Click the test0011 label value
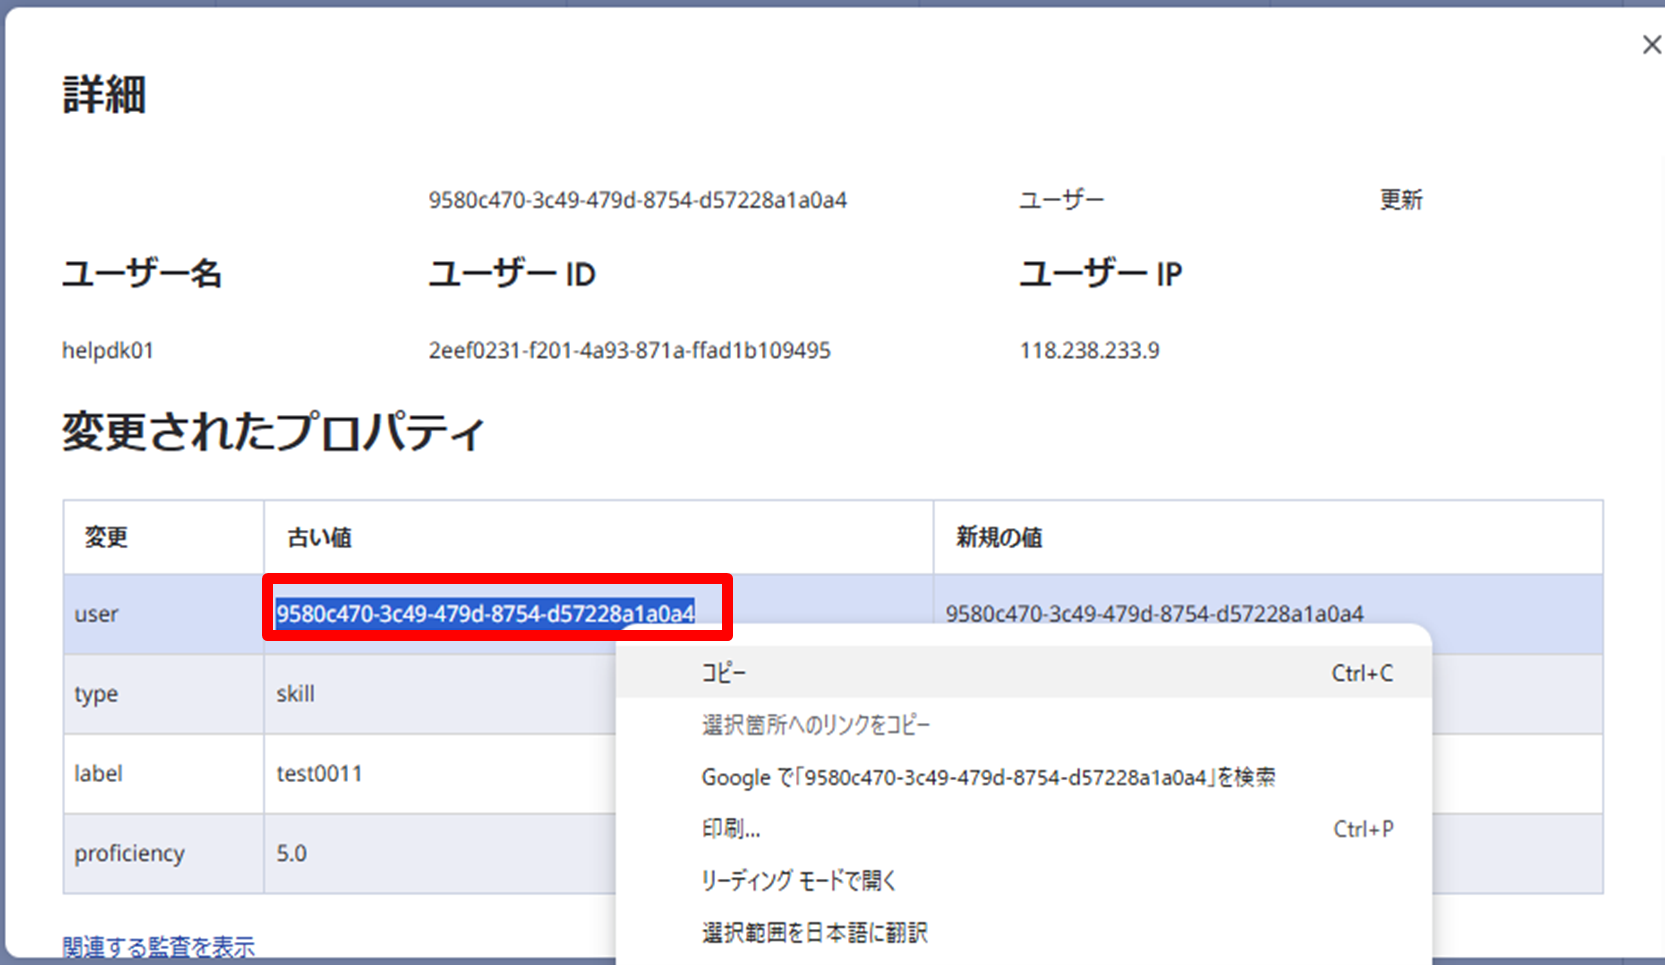 coord(319,773)
